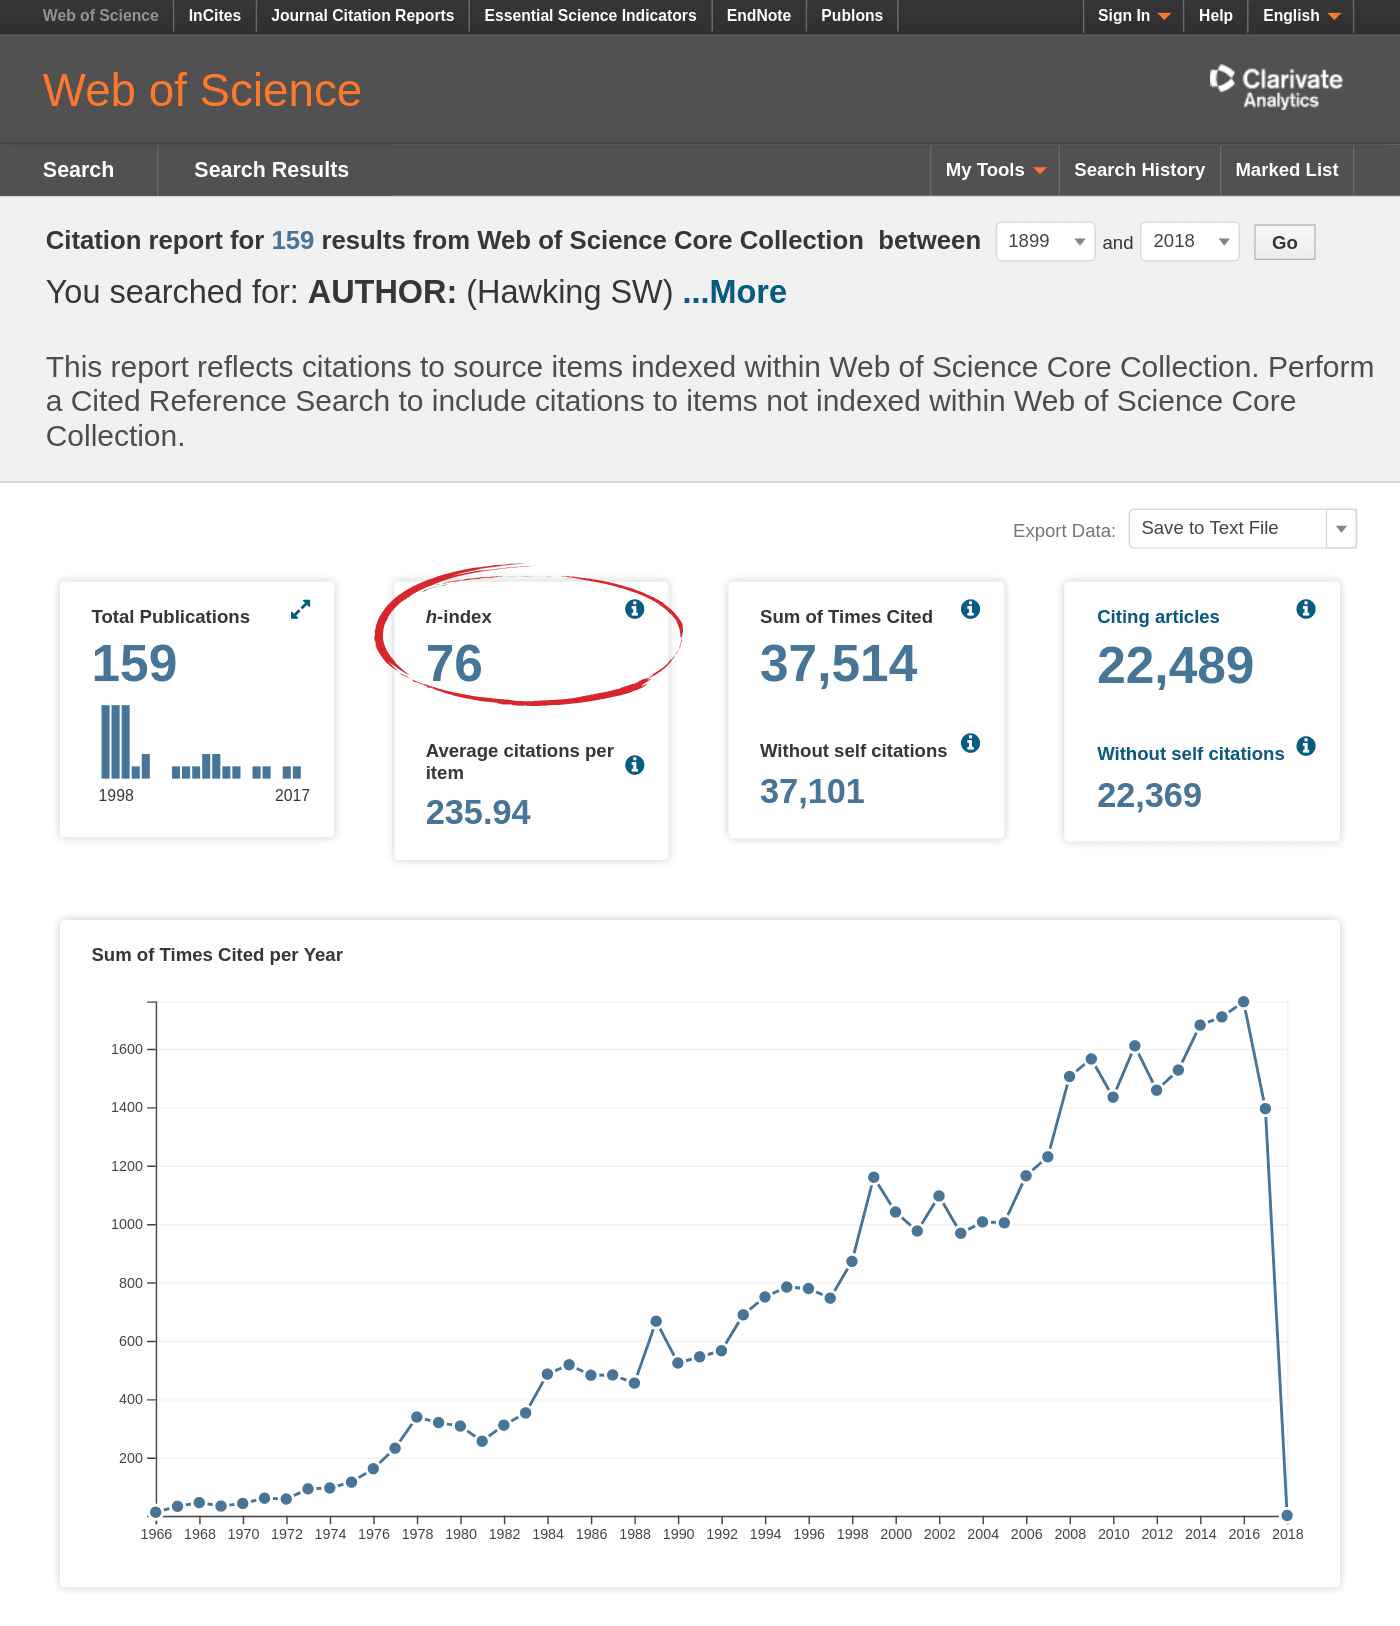This screenshot has height=1626, width=1400.
Task: Click the Clarivate Analytics logo
Action: (x=1276, y=88)
